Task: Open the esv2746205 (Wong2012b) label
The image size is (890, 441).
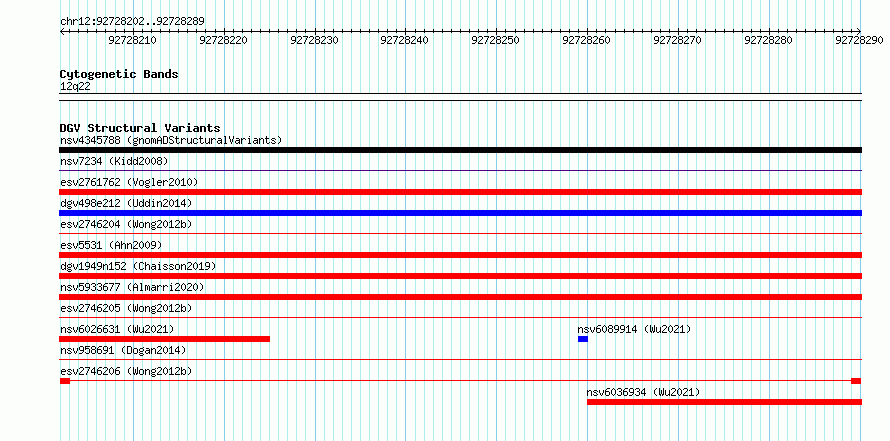Action: point(126,308)
